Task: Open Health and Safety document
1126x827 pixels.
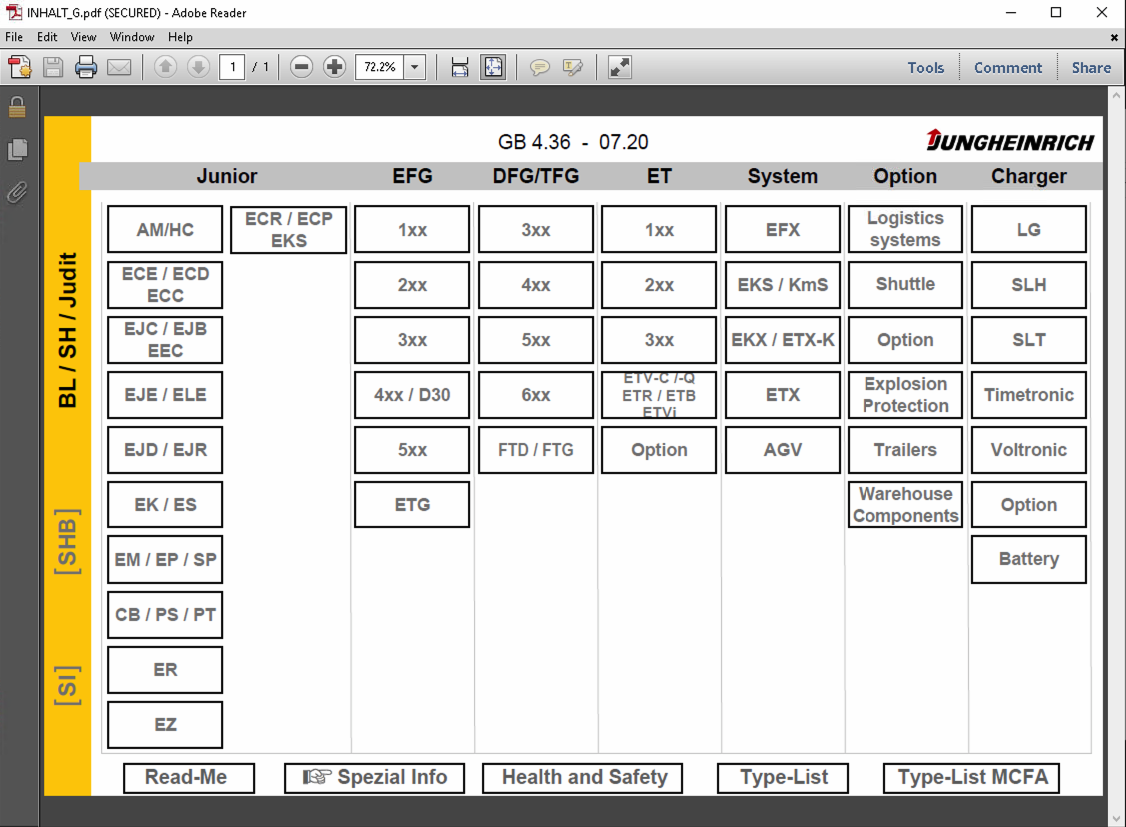Action: pyautogui.click(x=582, y=778)
